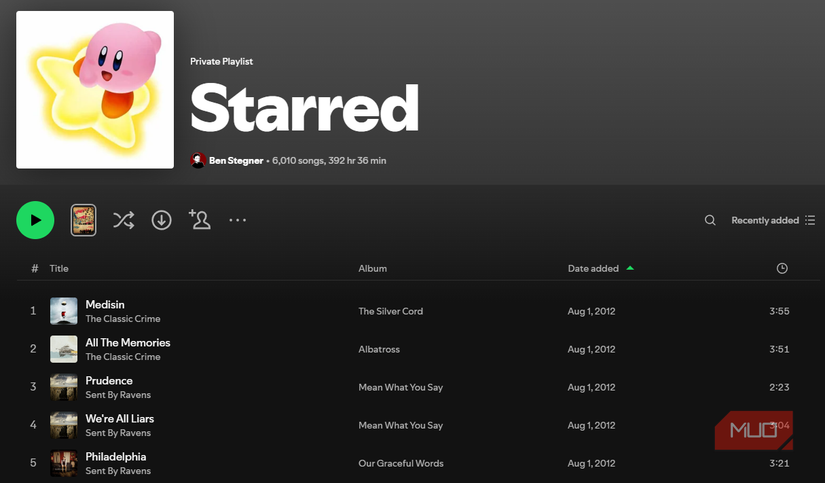
Task: Toggle shuffle for the playlist
Action: pyautogui.click(x=124, y=220)
